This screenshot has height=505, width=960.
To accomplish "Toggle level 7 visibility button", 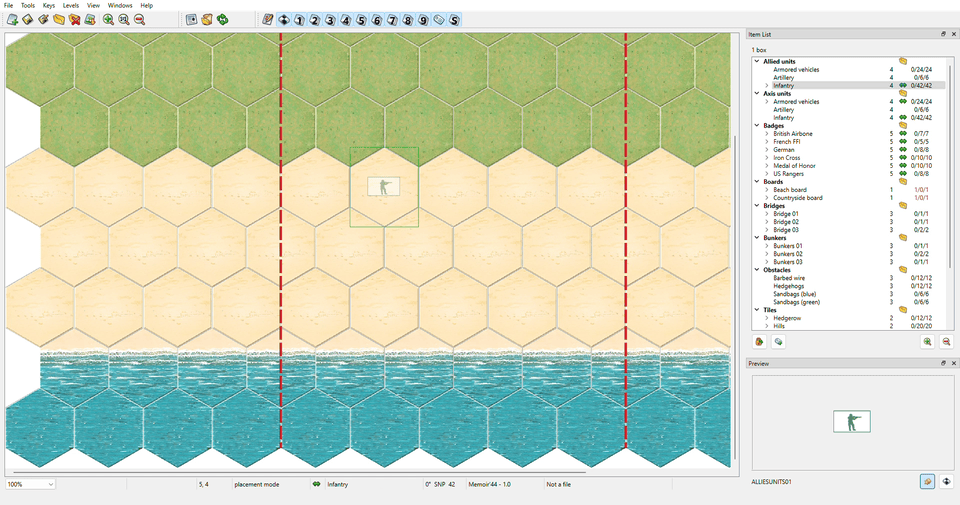I will [x=392, y=20].
